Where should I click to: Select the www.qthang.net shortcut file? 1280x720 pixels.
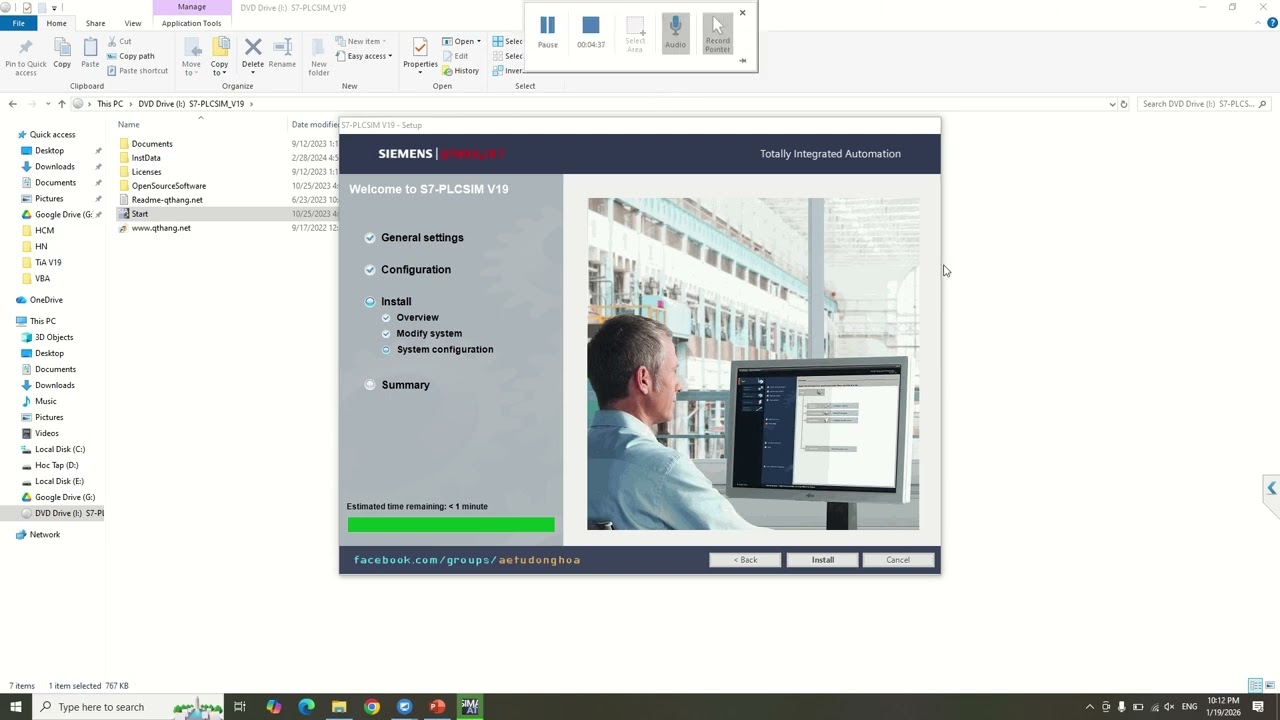point(161,228)
